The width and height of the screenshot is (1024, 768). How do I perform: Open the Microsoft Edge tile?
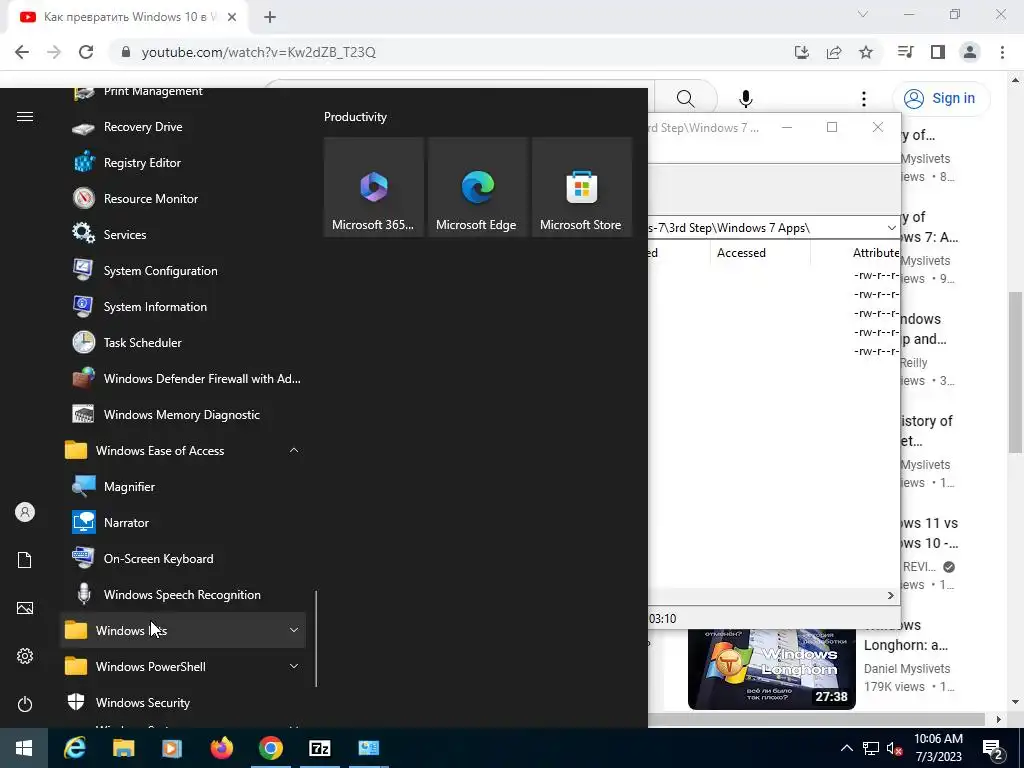pos(477,187)
